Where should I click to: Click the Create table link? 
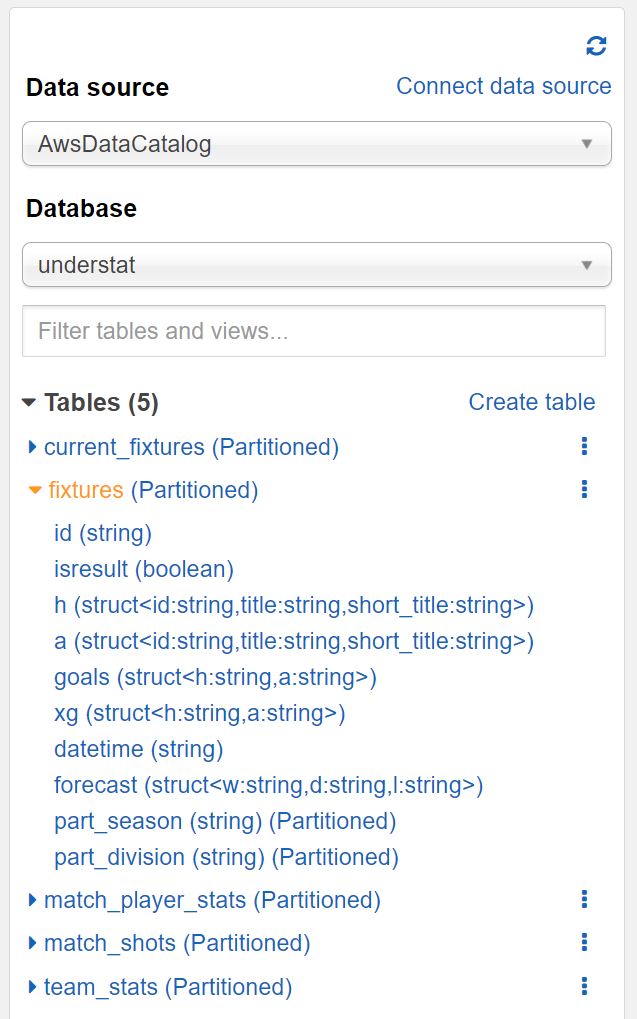pos(531,402)
